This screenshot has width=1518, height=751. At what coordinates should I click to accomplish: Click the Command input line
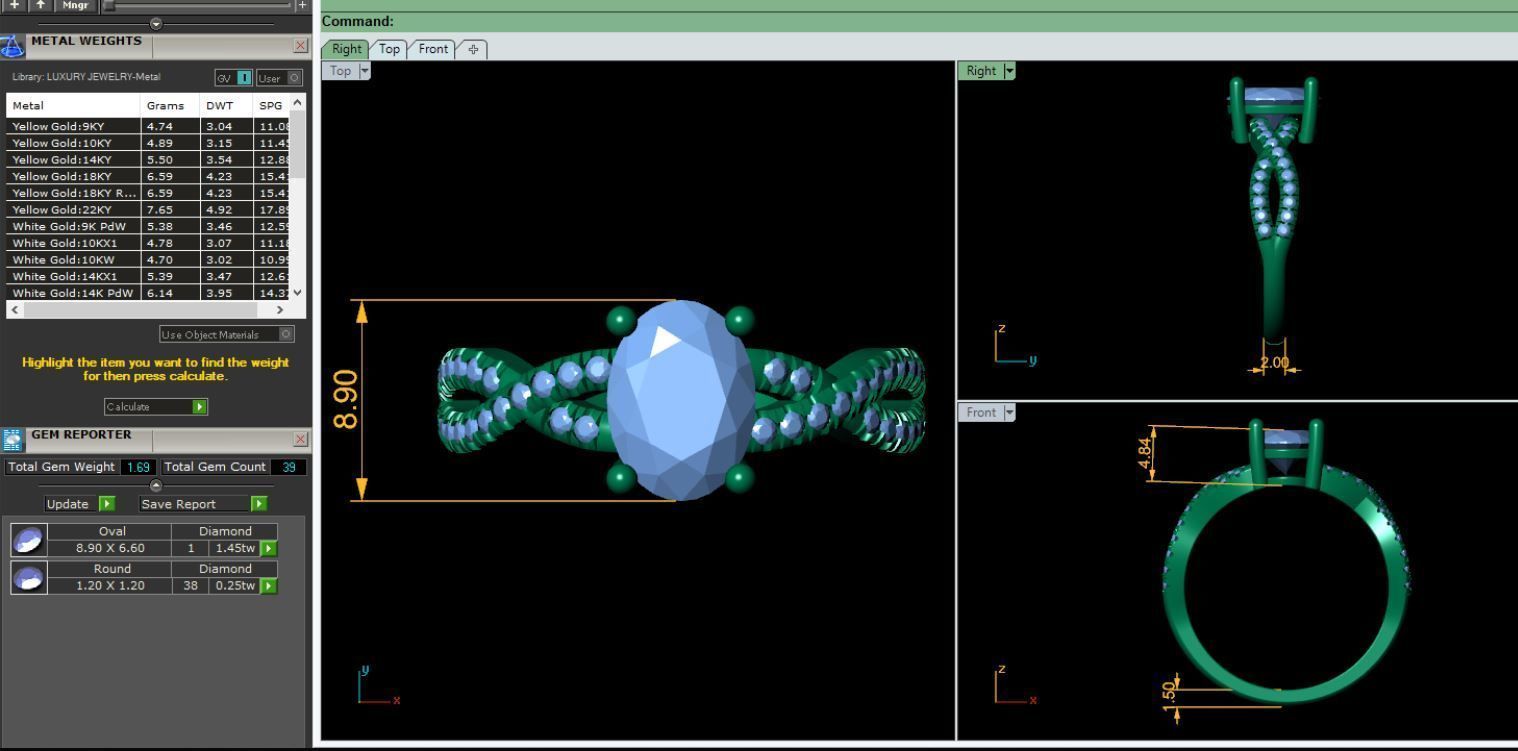pyautogui.click(x=917, y=21)
